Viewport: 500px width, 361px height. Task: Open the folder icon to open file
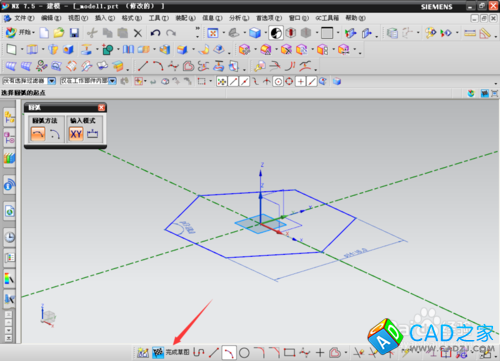point(59,33)
